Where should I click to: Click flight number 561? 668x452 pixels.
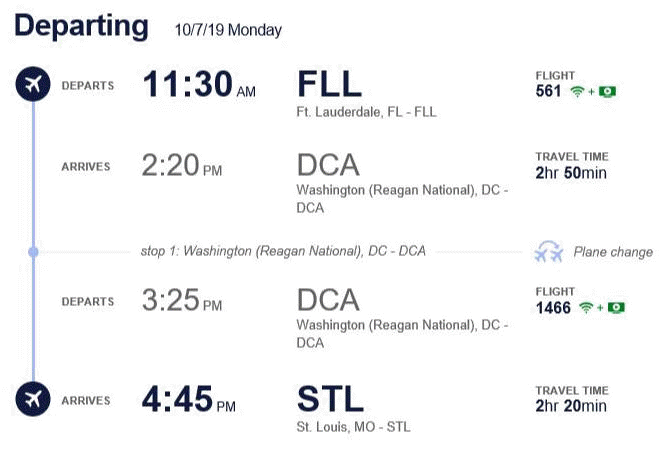coord(548,91)
